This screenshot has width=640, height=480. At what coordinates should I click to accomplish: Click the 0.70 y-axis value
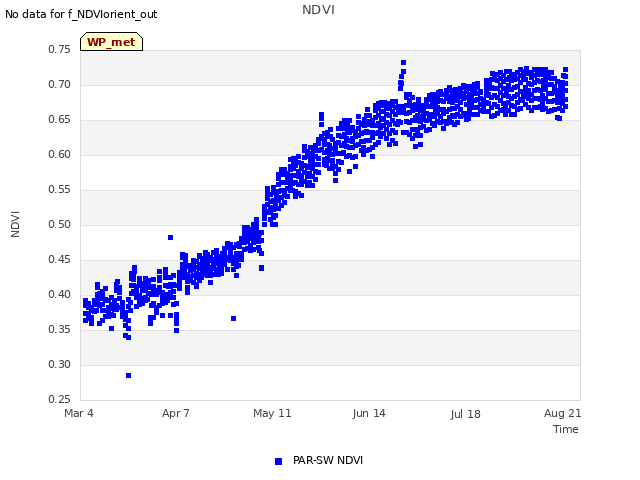[59, 84]
